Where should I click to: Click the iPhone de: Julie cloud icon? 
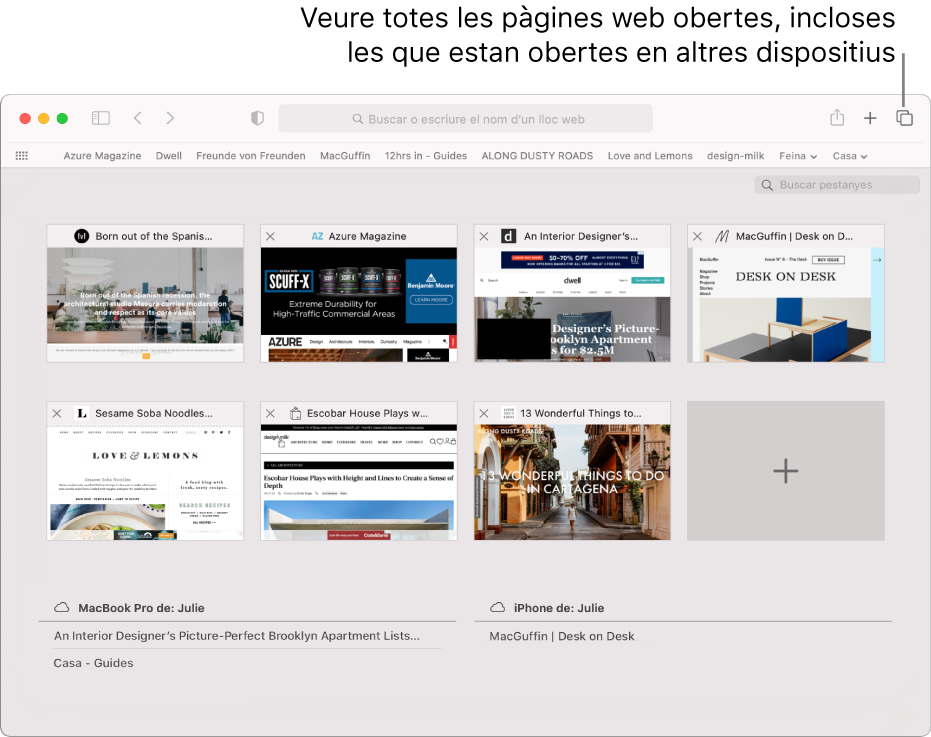point(498,608)
